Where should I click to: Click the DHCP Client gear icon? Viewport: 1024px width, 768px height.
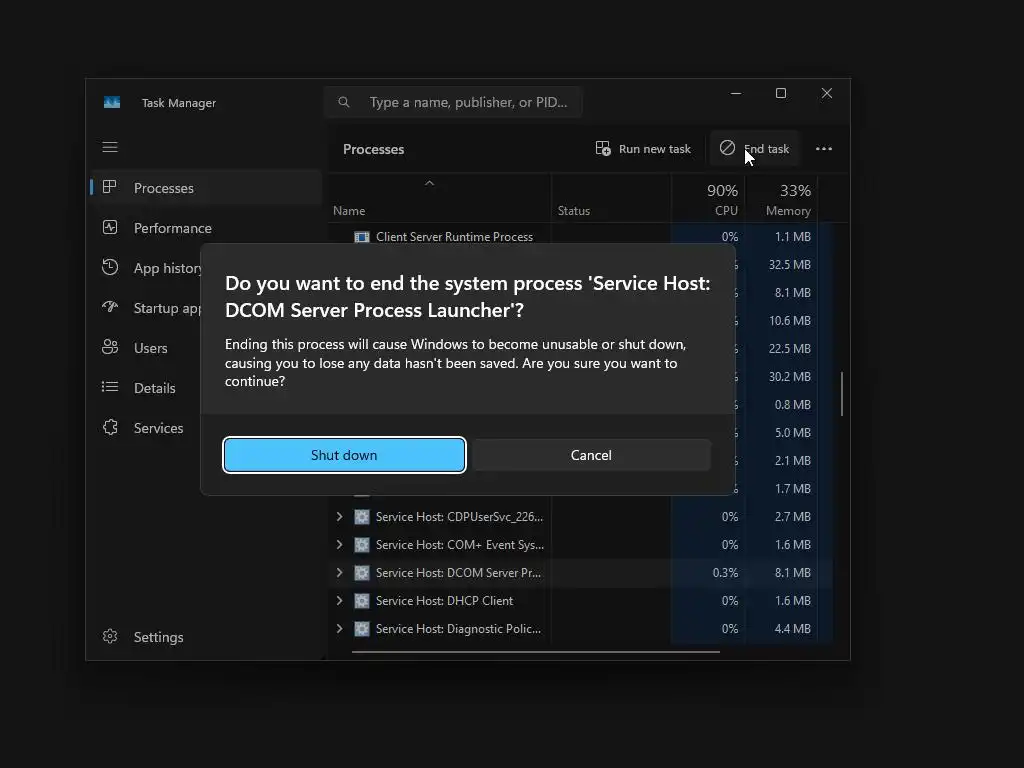click(362, 601)
